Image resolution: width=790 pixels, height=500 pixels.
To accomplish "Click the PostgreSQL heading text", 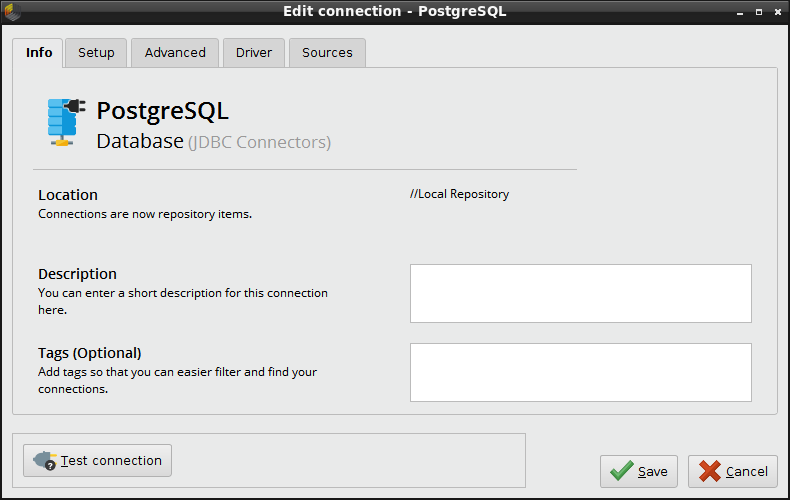I will point(162,111).
